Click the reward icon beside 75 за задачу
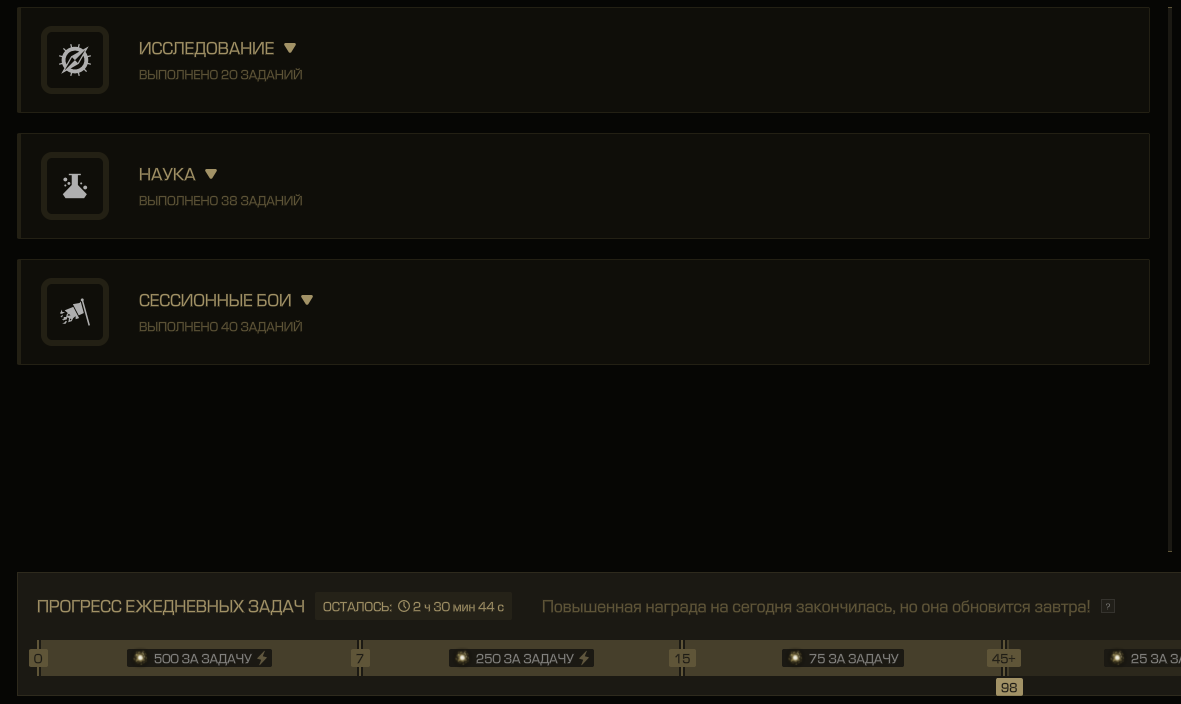 coord(795,658)
